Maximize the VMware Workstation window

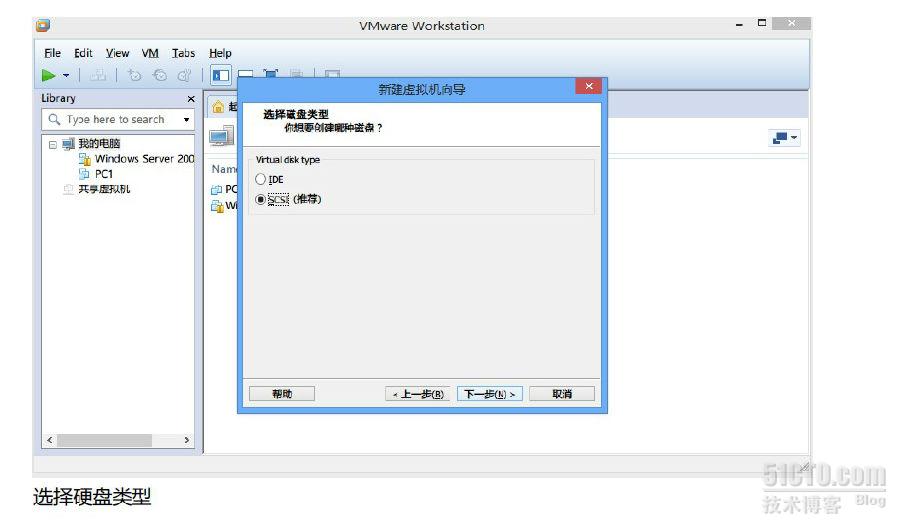tap(762, 23)
